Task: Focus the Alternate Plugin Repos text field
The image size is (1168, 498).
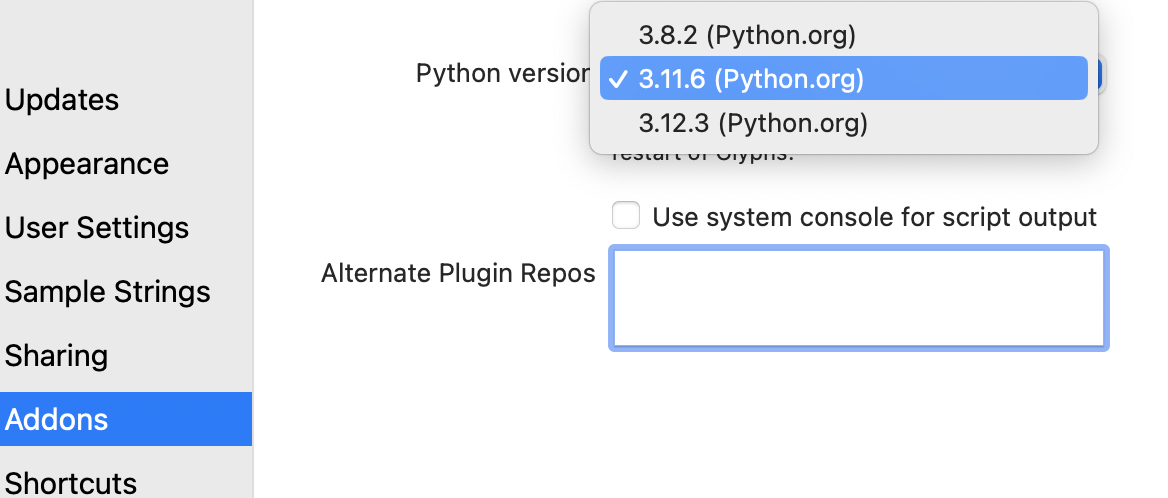Action: (858, 298)
